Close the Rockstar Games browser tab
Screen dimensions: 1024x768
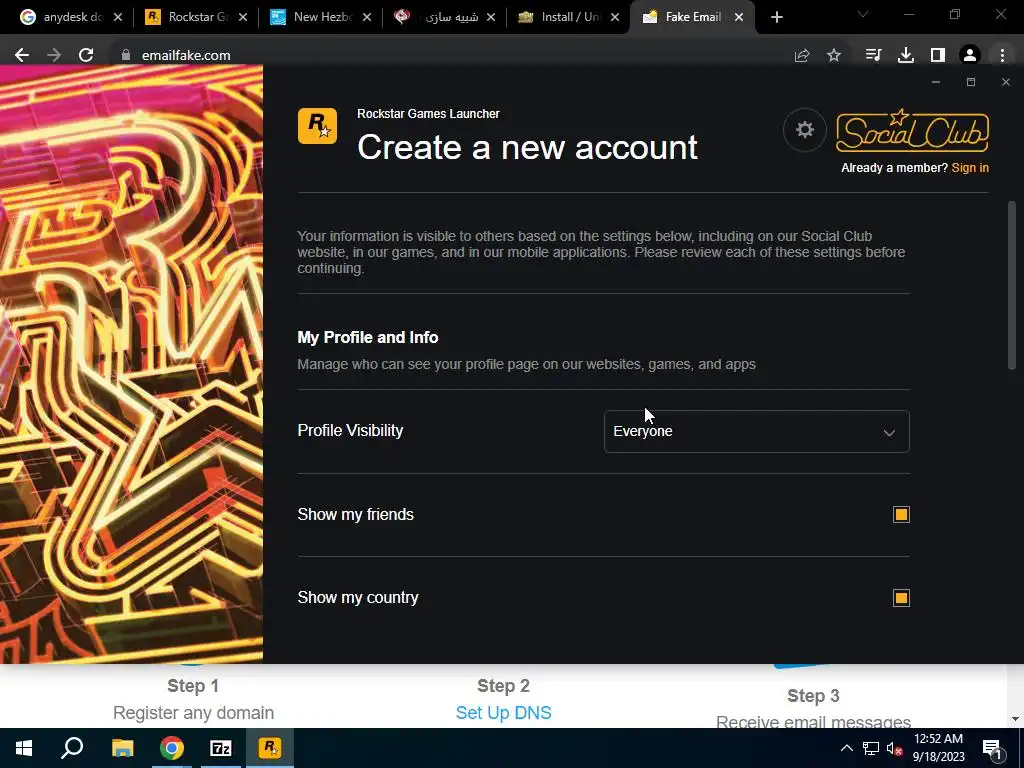(x=243, y=18)
